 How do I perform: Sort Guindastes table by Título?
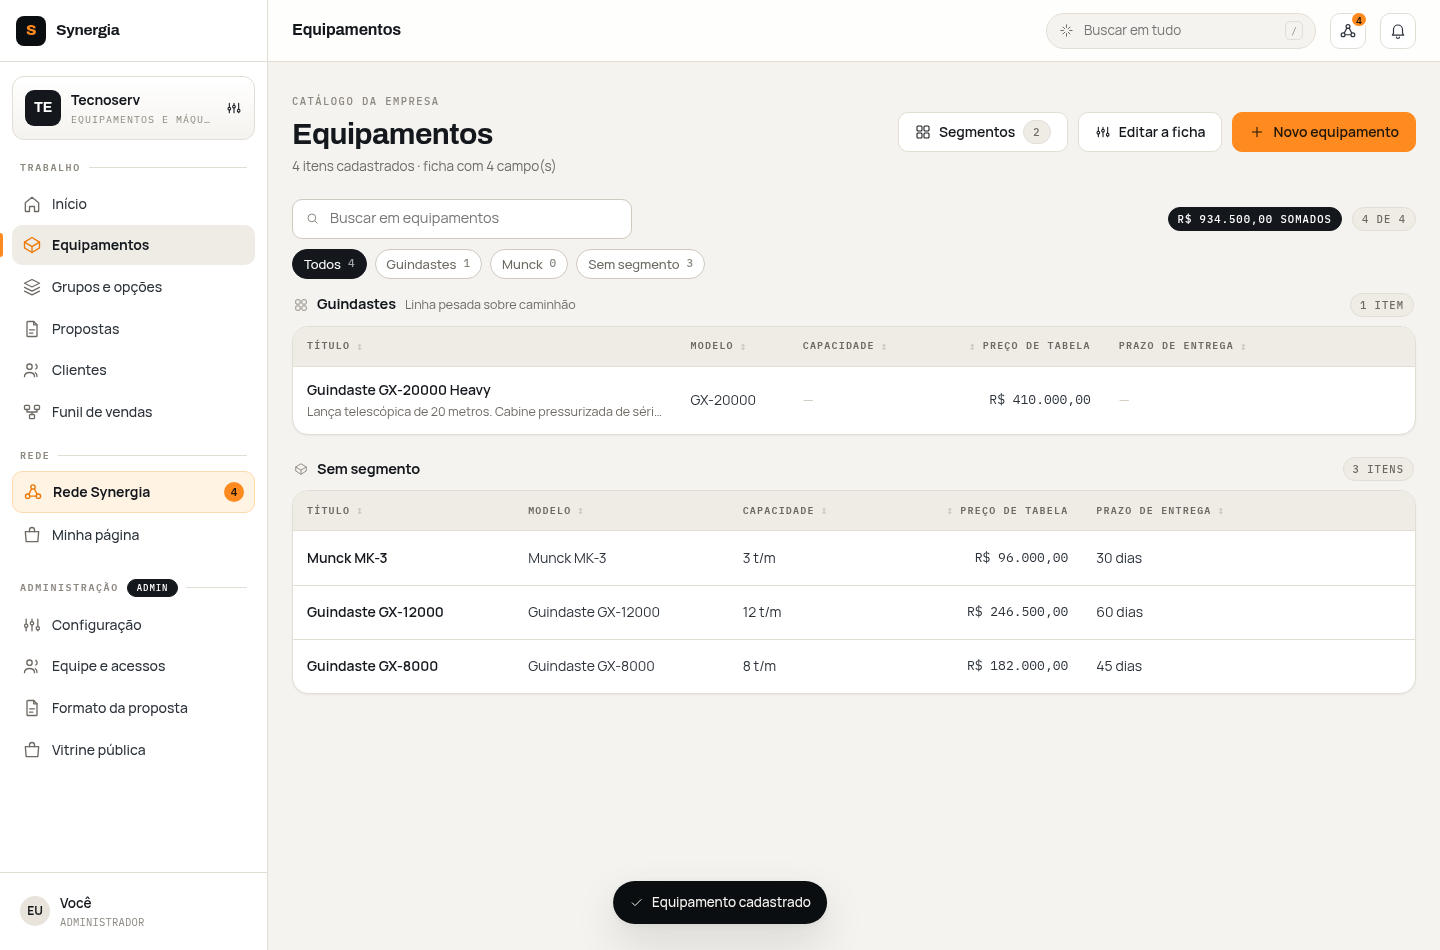(335, 346)
